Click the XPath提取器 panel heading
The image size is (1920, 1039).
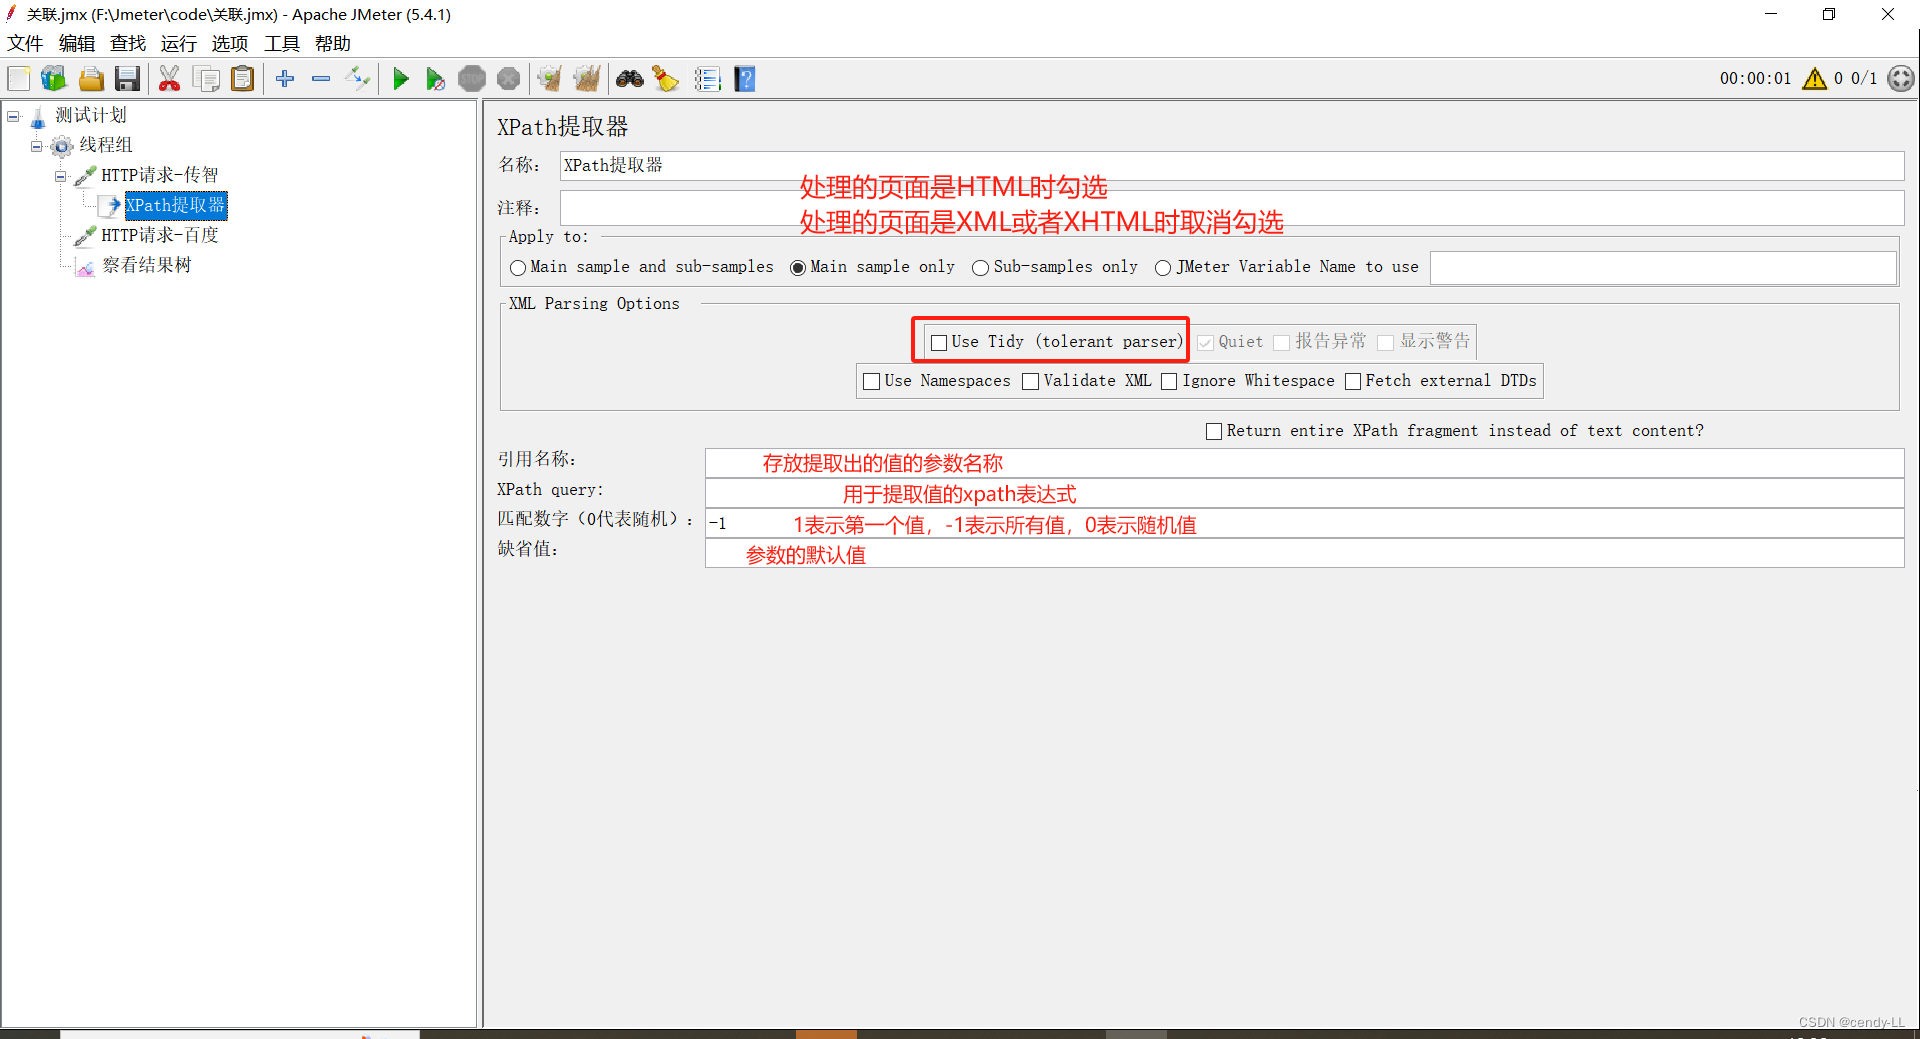[x=563, y=127]
